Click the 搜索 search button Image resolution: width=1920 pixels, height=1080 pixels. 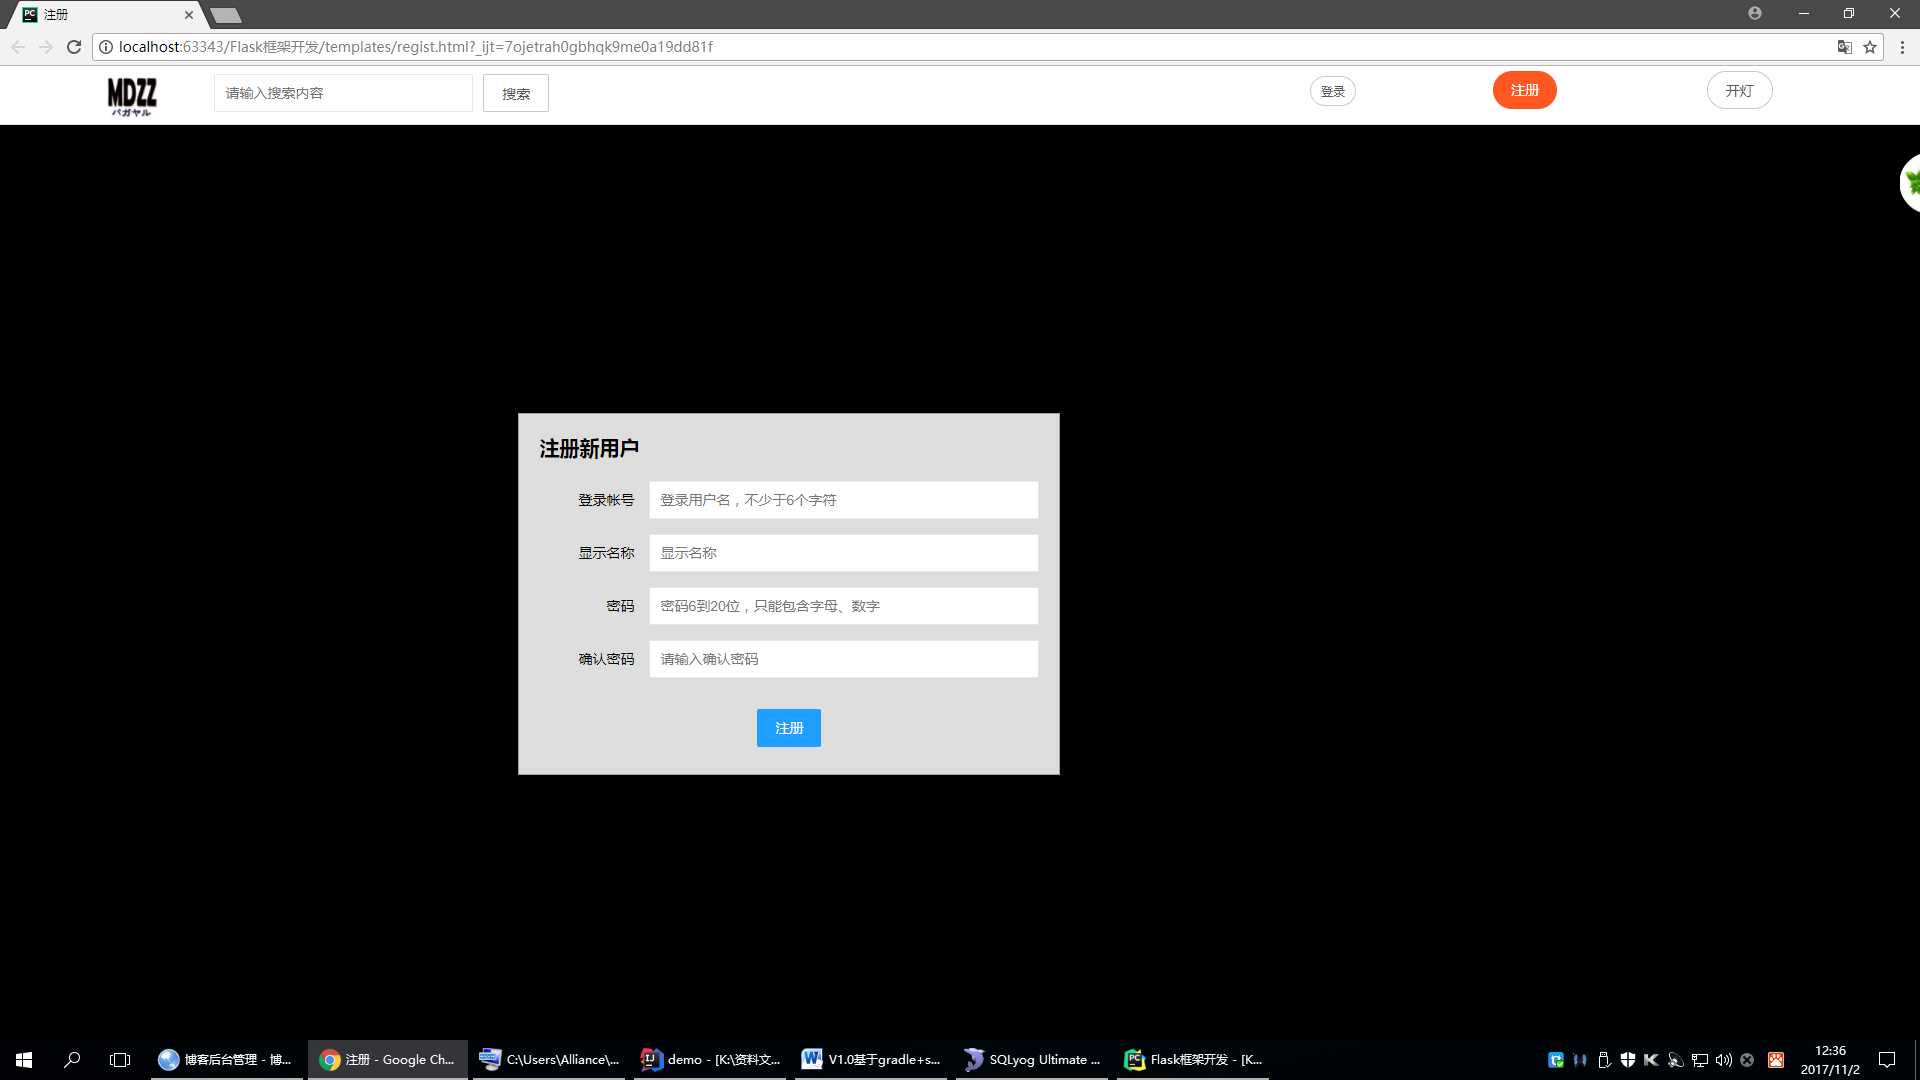coord(516,93)
